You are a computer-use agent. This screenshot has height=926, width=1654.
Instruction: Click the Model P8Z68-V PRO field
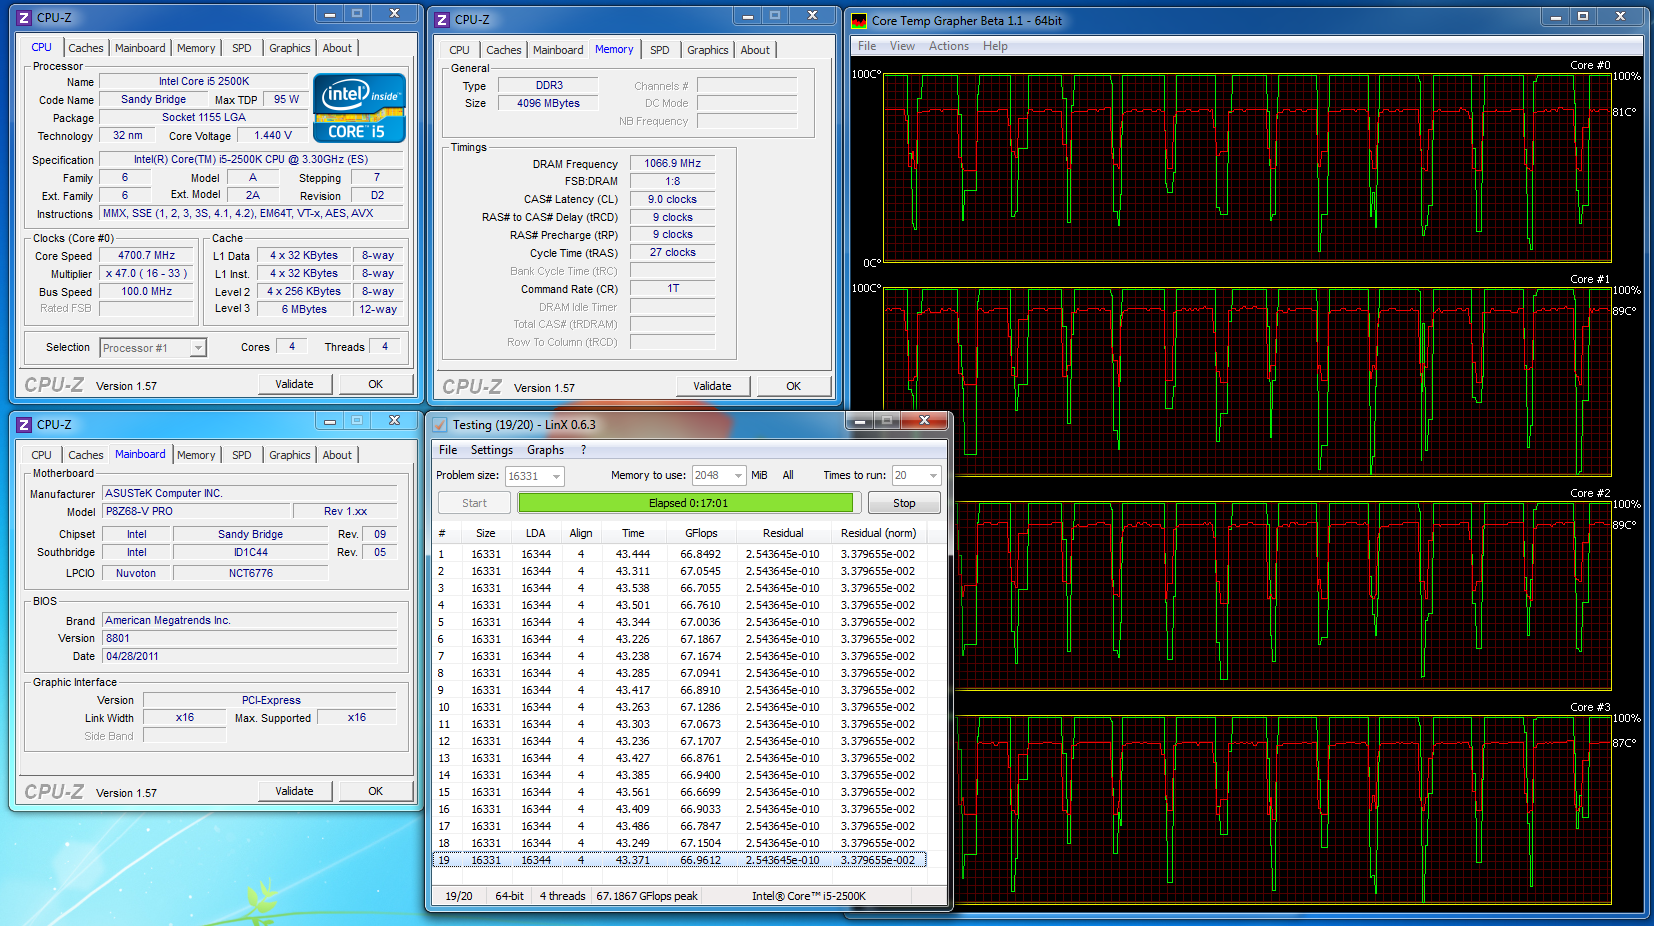197,511
